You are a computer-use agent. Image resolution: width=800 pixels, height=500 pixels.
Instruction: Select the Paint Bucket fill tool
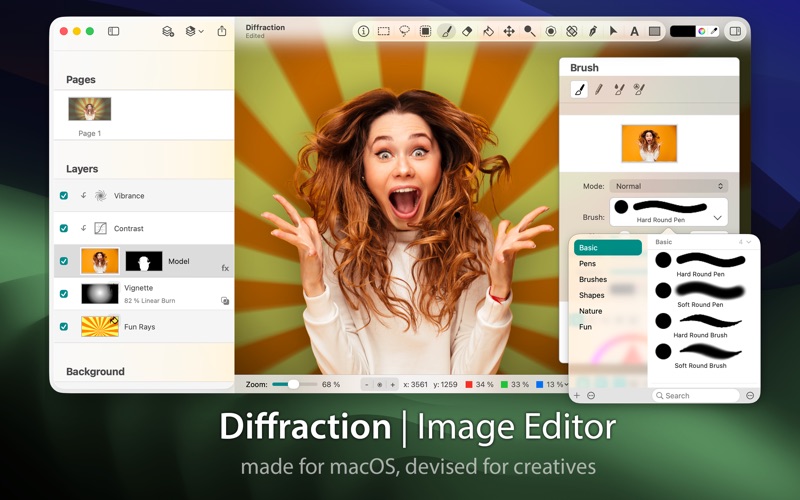pyautogui.click(x=488, y=31)
